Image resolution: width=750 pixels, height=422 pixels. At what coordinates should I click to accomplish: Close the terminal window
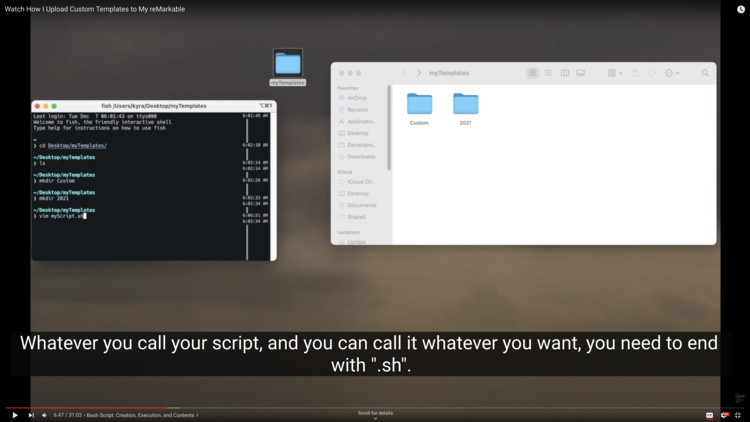pos(37,106)
